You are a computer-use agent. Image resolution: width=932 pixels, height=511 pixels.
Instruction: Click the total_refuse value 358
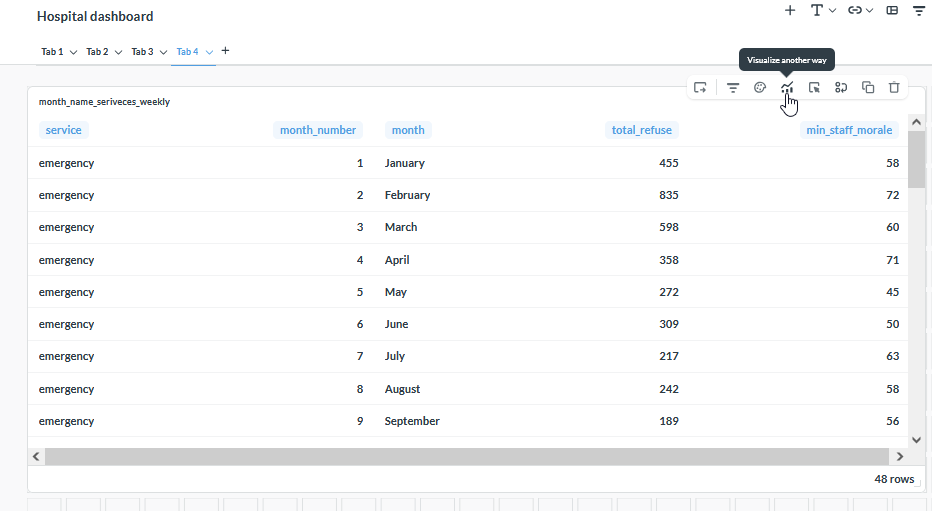tap(669, 260)
